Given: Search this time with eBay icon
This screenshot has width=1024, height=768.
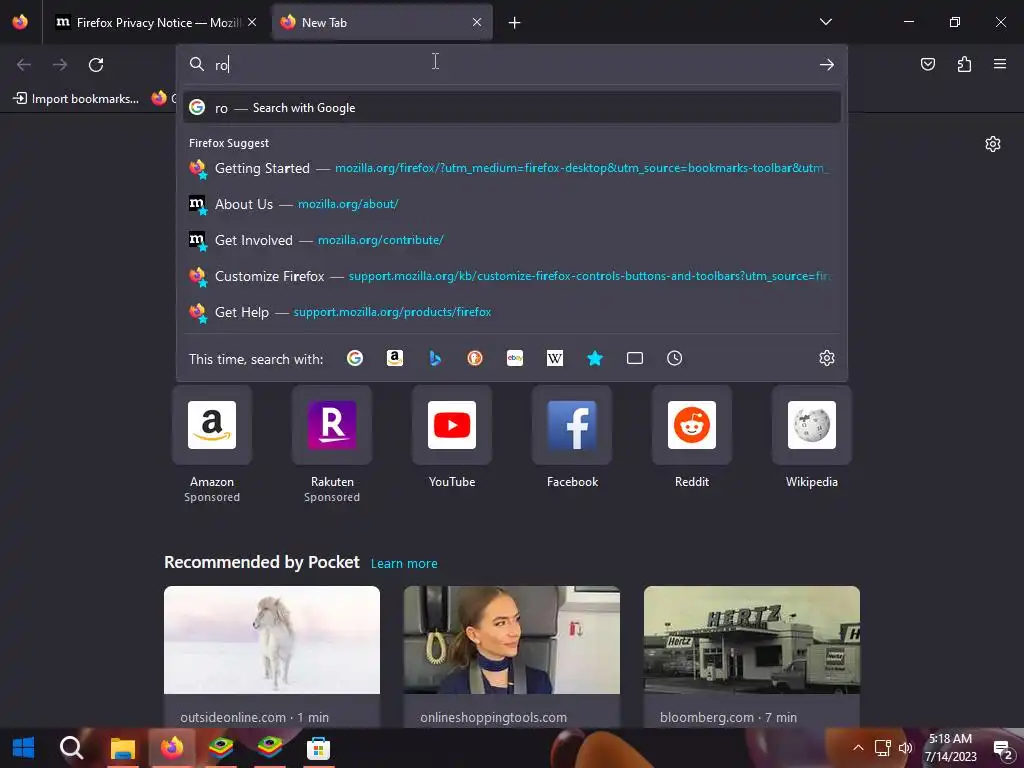Looking at the screenshot, I should pos(515,358).
